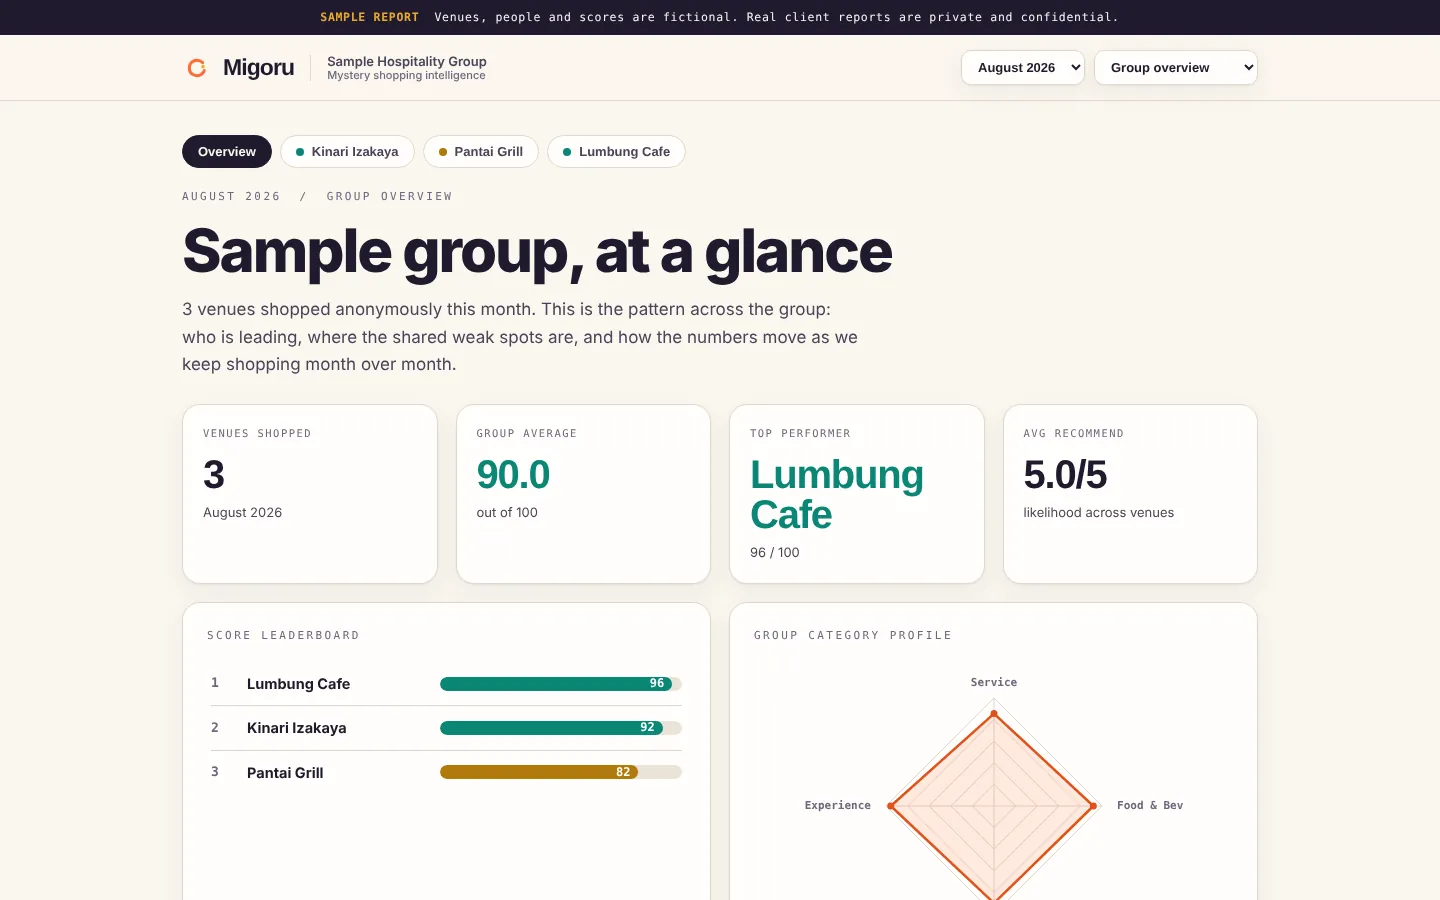Click the GROUP OVERVIEW breadcrumb text
Screen dimensions: 1440x900
point(389,196)
